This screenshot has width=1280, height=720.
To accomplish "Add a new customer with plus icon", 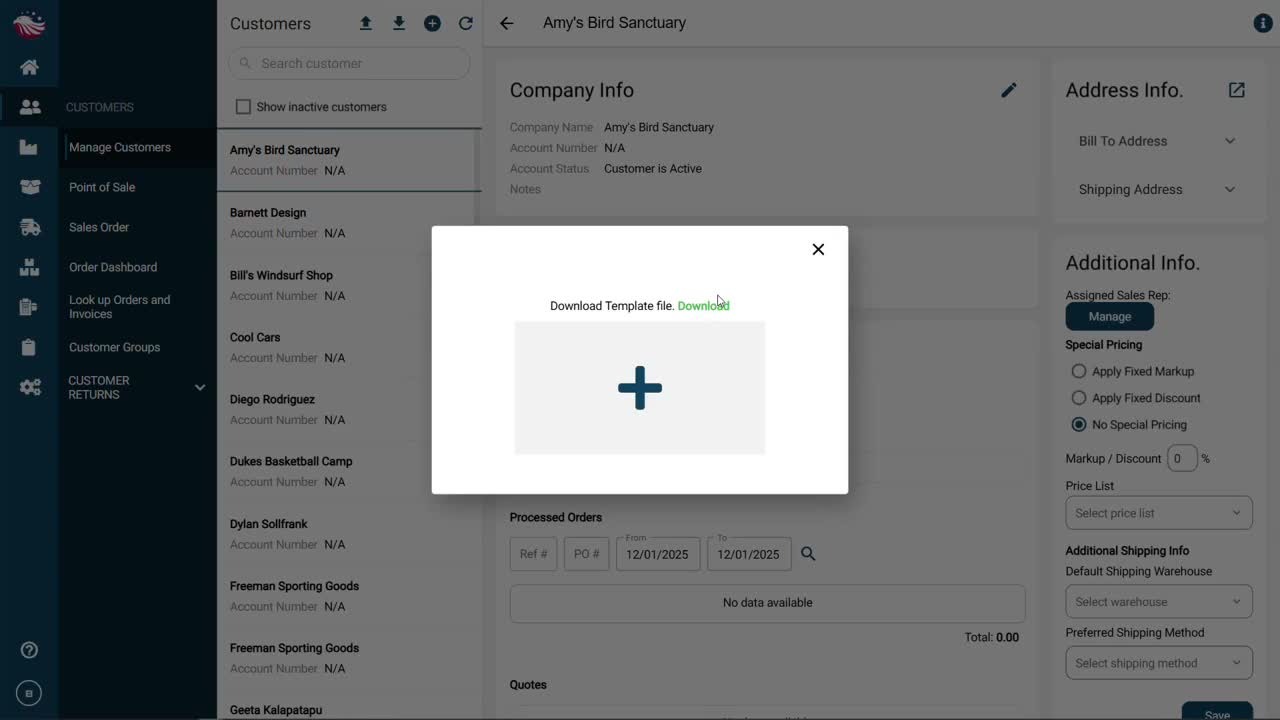I will coord(432,23).
